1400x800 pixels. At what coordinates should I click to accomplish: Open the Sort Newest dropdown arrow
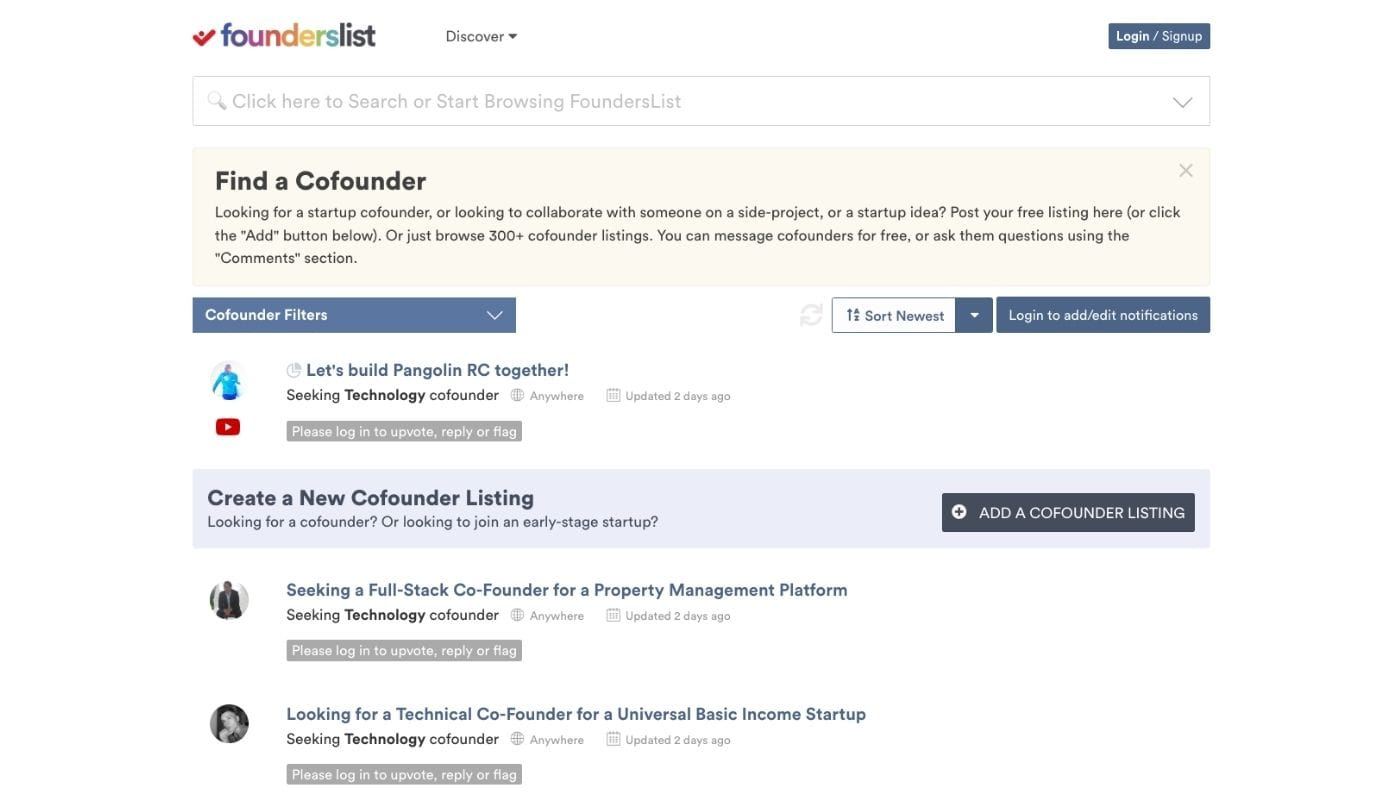tap(974, 314)
